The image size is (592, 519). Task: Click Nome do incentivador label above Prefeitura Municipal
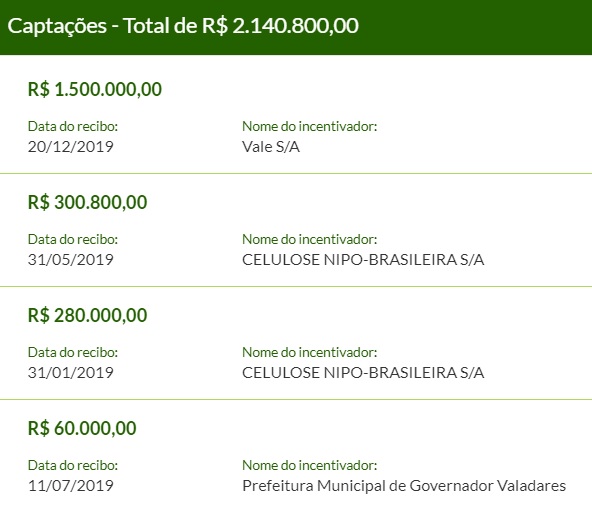(x=310, y=465)
